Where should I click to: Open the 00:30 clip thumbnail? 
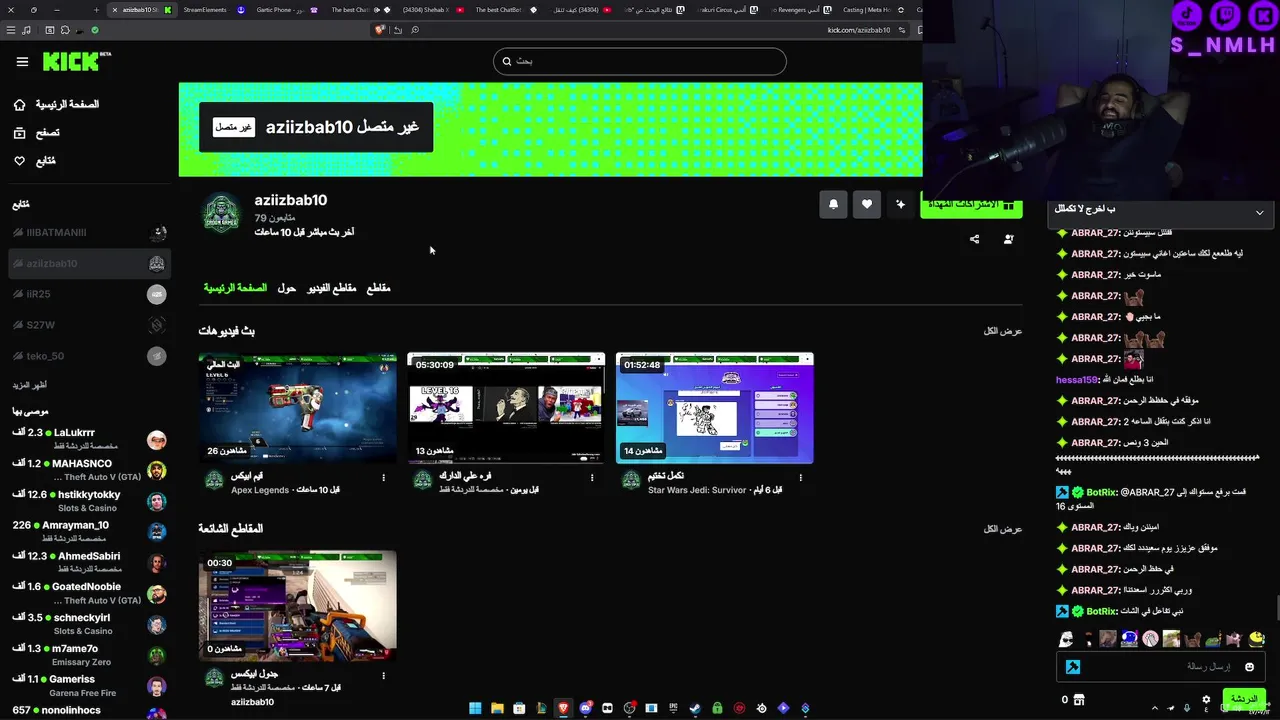[297, 606]
